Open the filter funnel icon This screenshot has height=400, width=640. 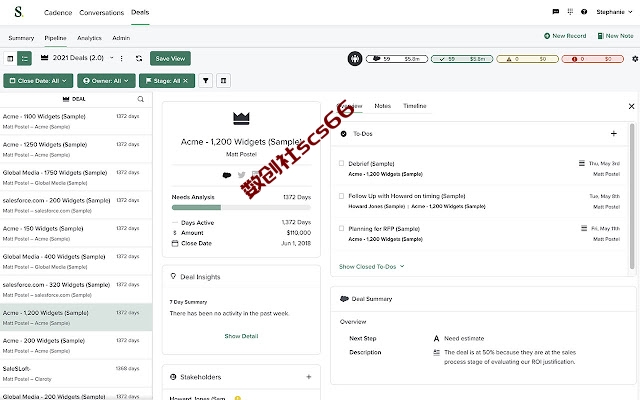[206, 81]
